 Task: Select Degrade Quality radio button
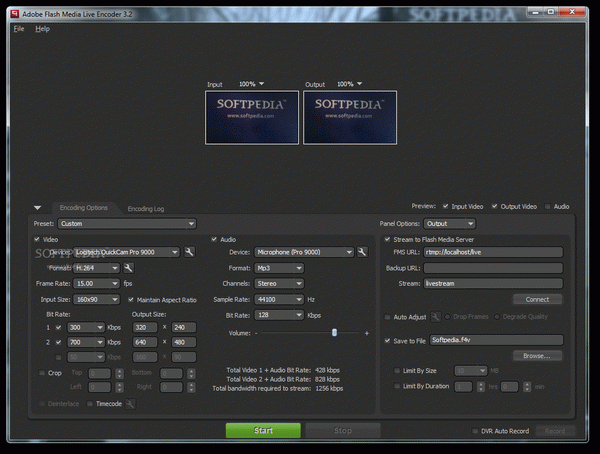pyautogui.click(x=497, y=317)
